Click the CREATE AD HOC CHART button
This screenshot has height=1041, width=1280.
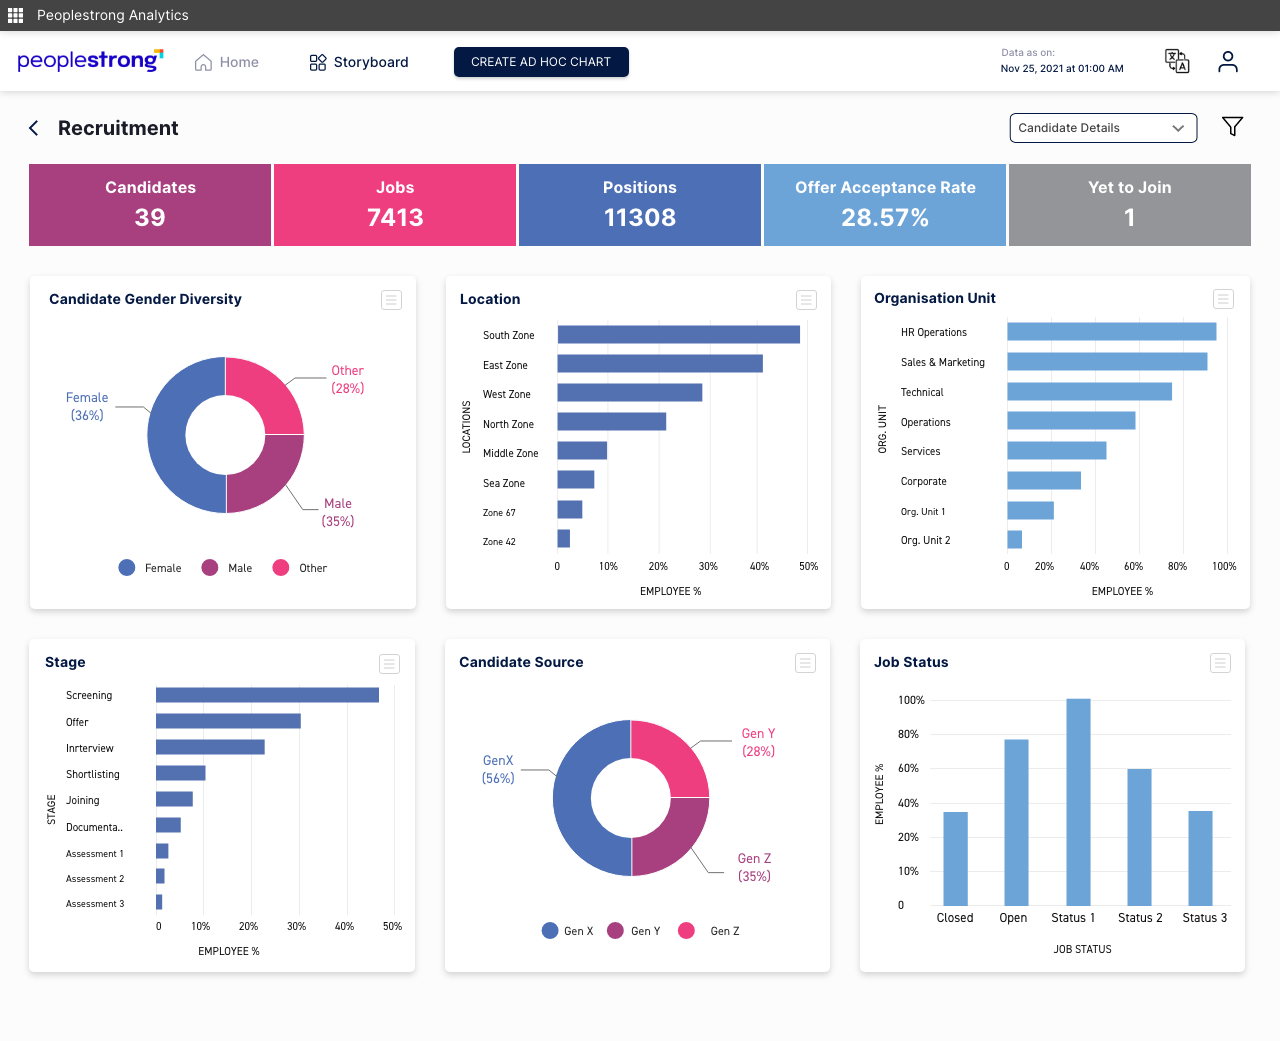[x=541, y=61]
